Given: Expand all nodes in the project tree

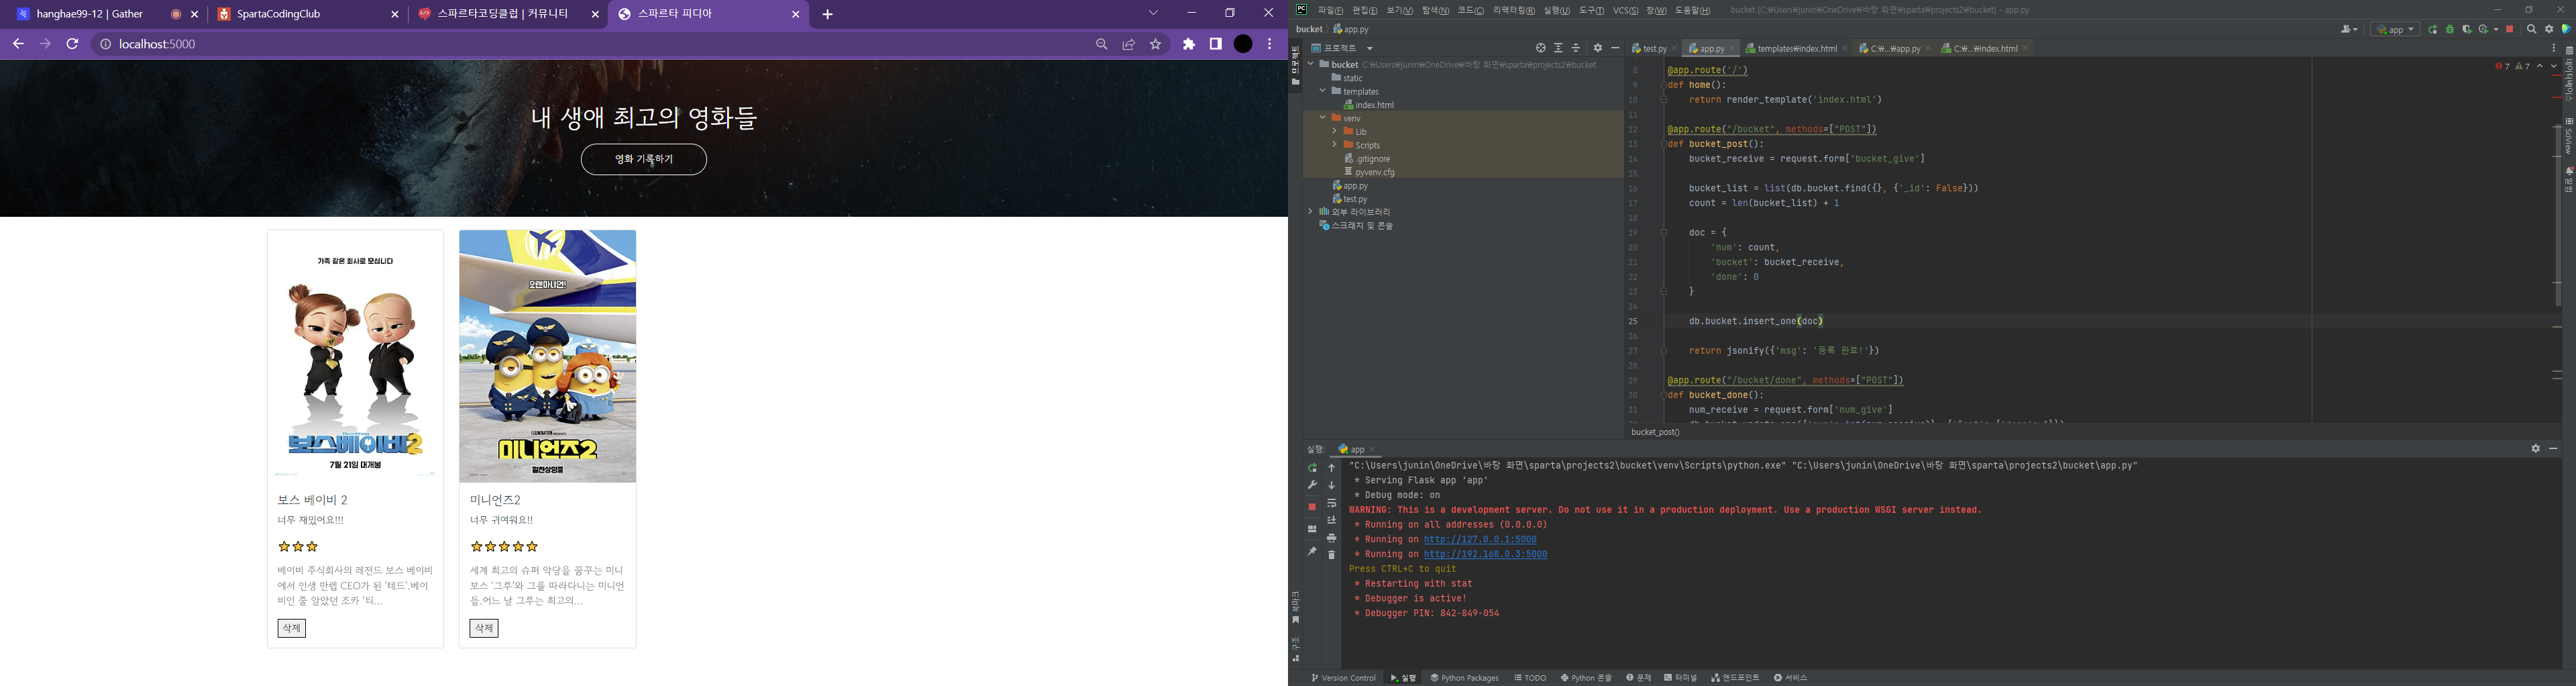Looking at the screenshot, I should tap(1558, 48).
